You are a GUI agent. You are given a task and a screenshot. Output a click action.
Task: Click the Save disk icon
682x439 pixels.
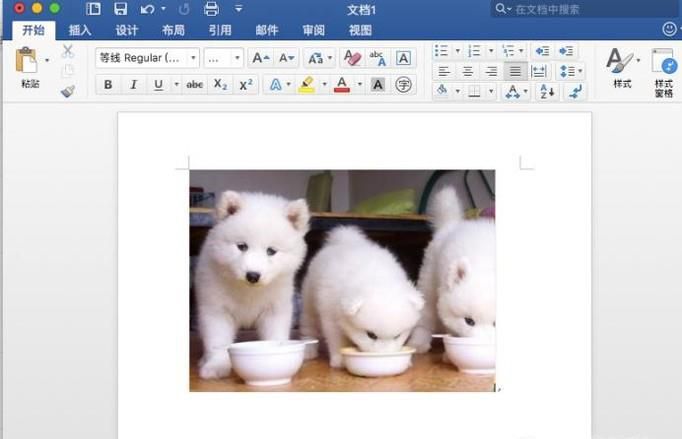pyautogui.click(x=120, y=8)
